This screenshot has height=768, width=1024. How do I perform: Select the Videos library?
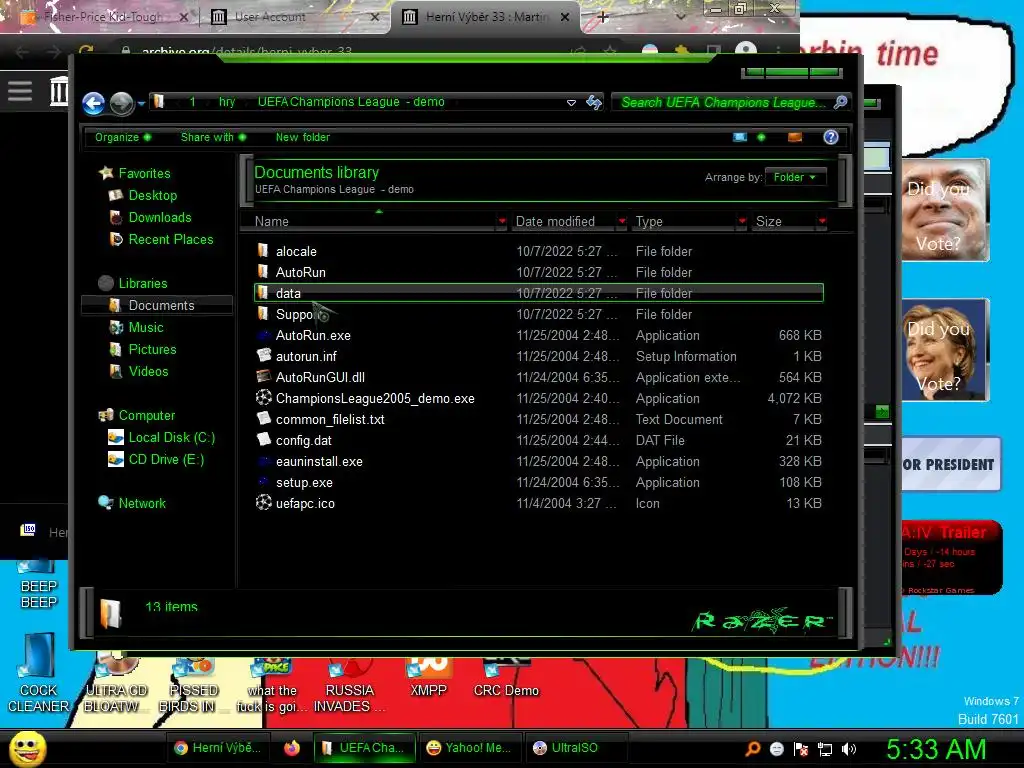click(x=148, y=372)
